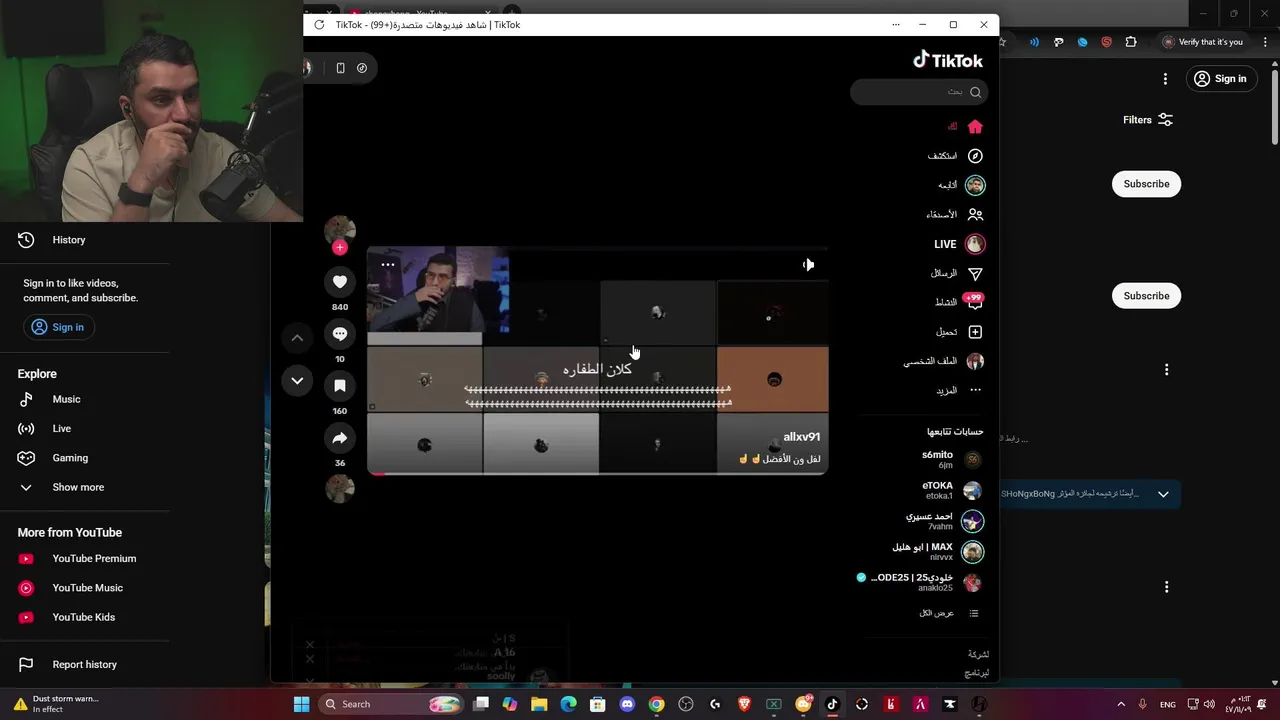Click the Verify that it's you profile chip
The image size is (1280, 720).
pyautogui.click(x=1203, y=42)
